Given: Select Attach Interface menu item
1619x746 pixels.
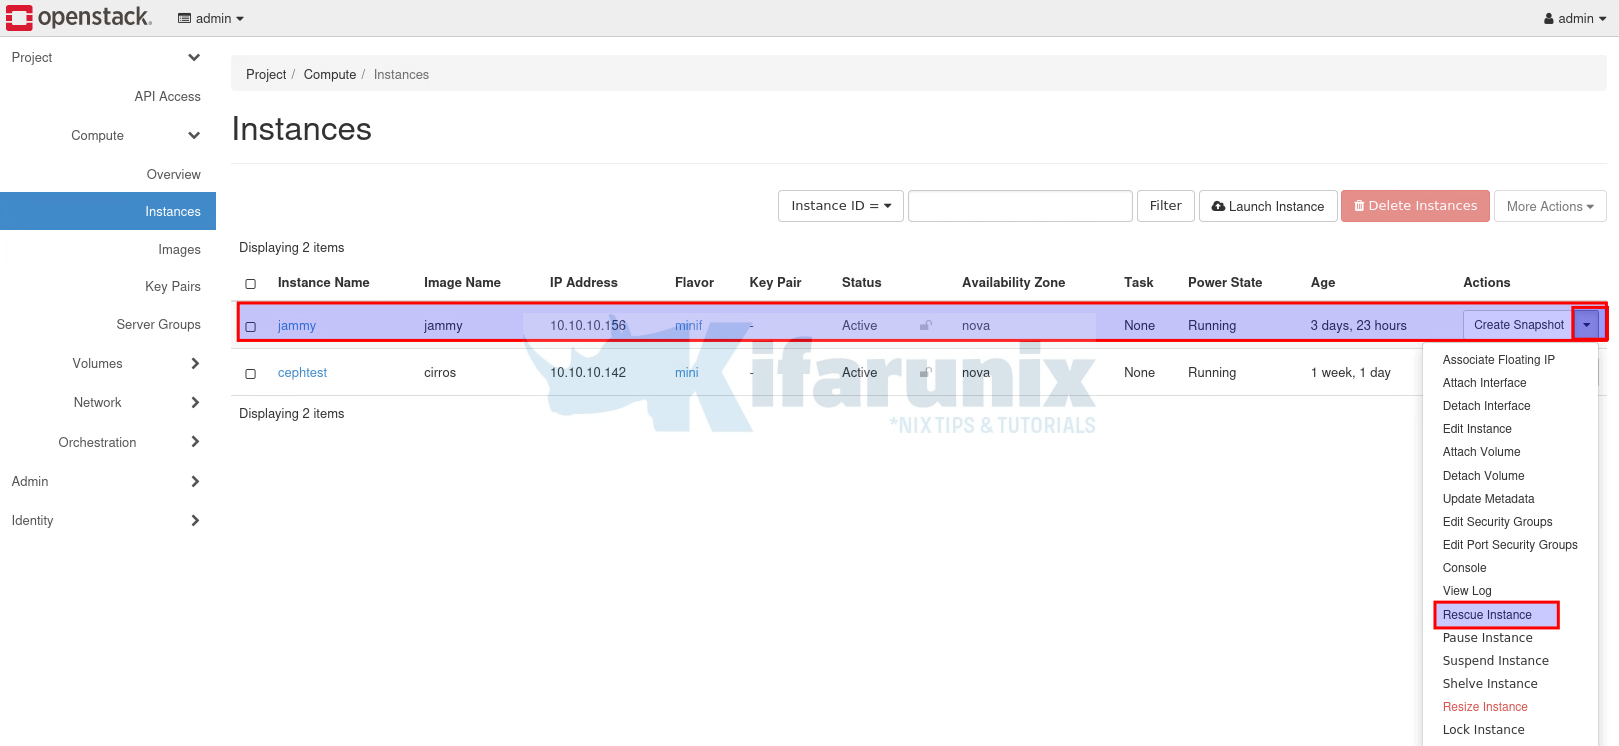Looking at the screenshot, I should click(1484, 383).
